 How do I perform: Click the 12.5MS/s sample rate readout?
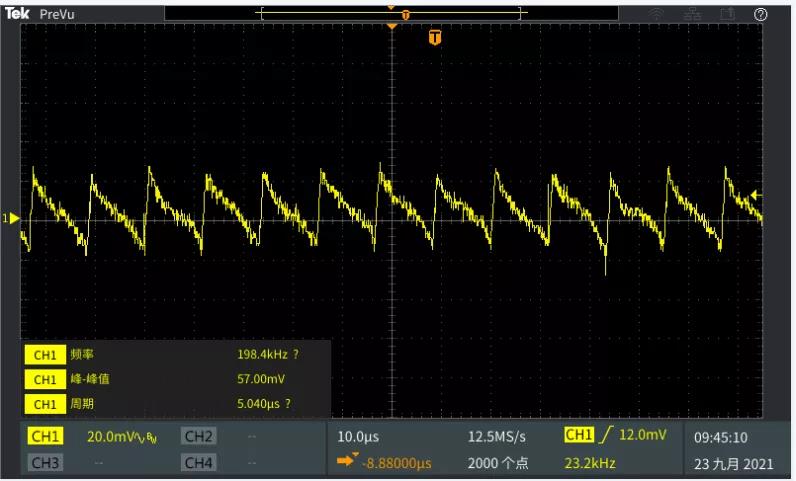(496, 436)
